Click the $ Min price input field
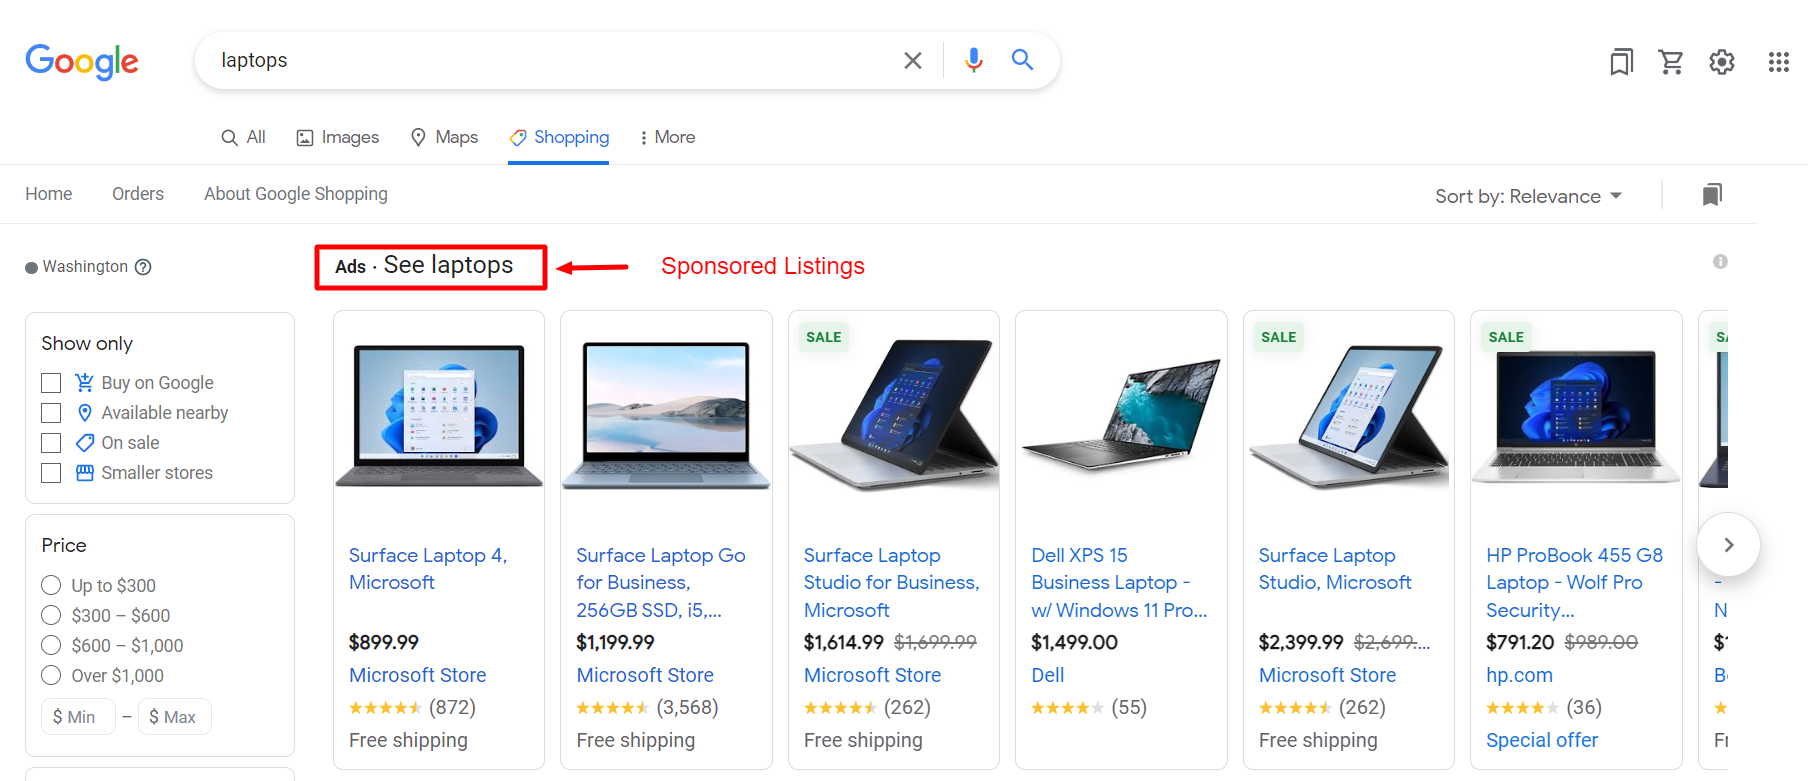This screenshot has width=1808, height=781. click(78, 717)
